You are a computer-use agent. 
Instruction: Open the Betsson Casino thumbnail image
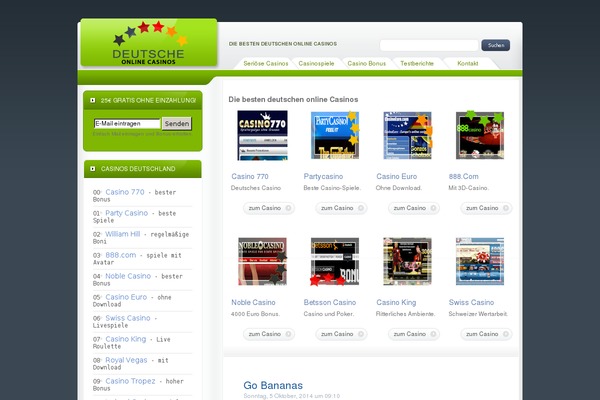[335, 261]
